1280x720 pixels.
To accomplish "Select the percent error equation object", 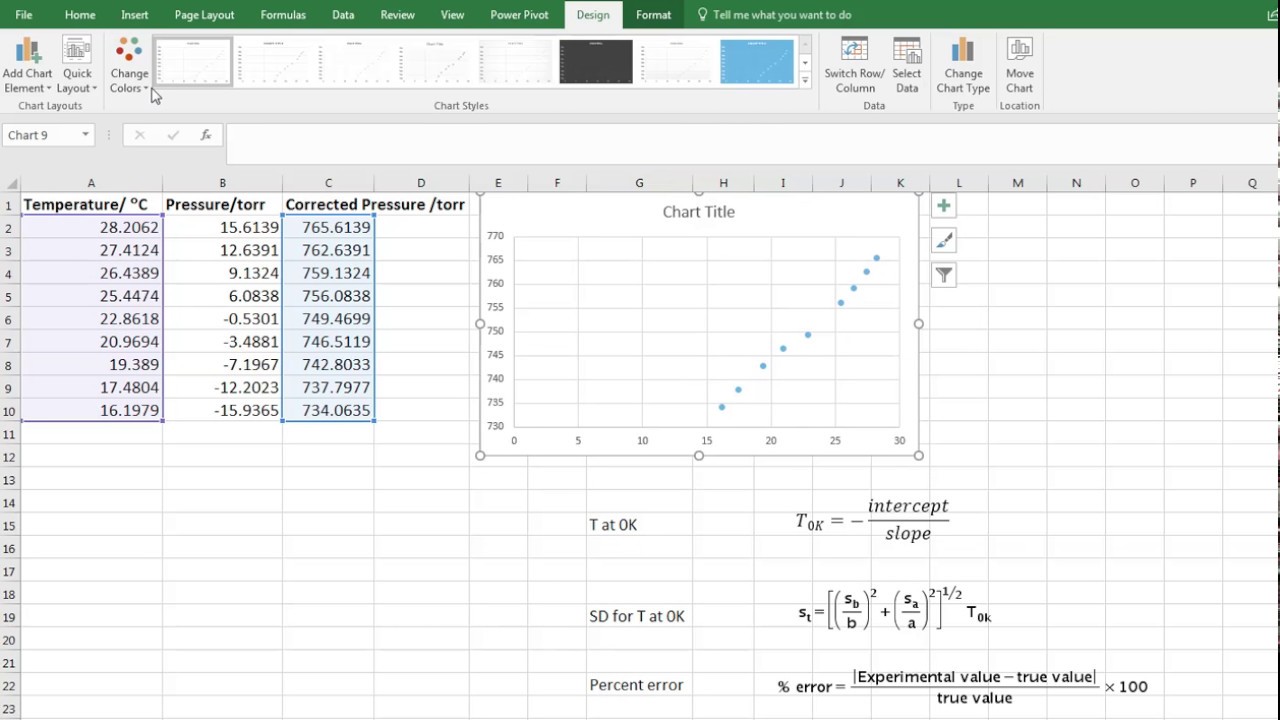I will [x=963, y=686].
